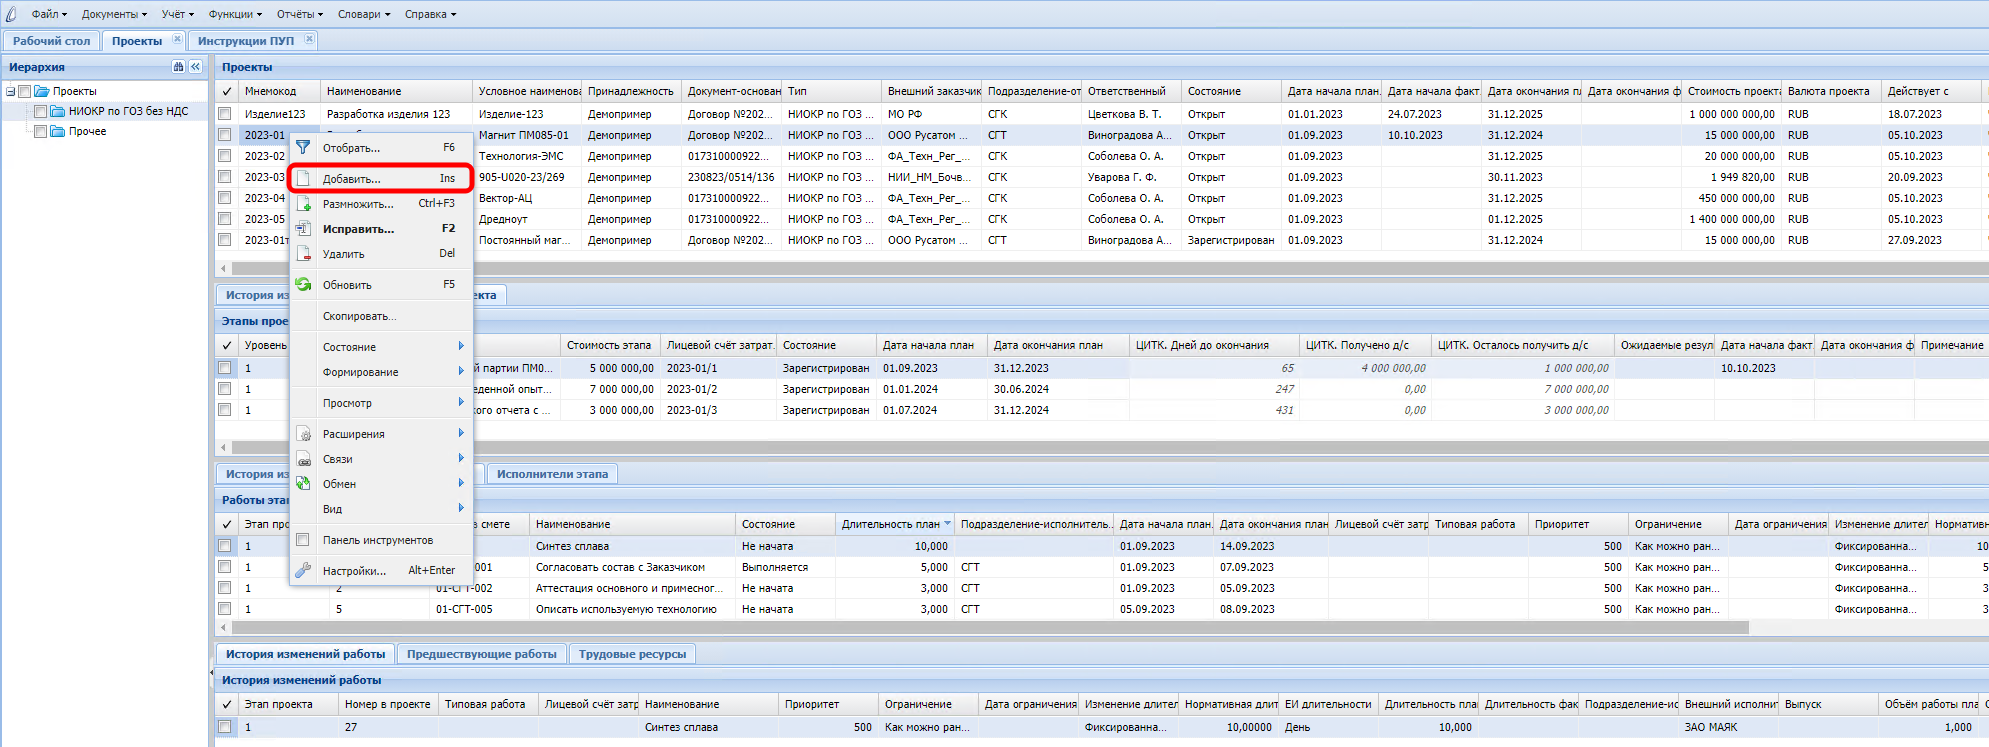1989x747 pixels.
Task: Collapse the Иерархия panel with double-arrow icon
Action: pos(195,67)
